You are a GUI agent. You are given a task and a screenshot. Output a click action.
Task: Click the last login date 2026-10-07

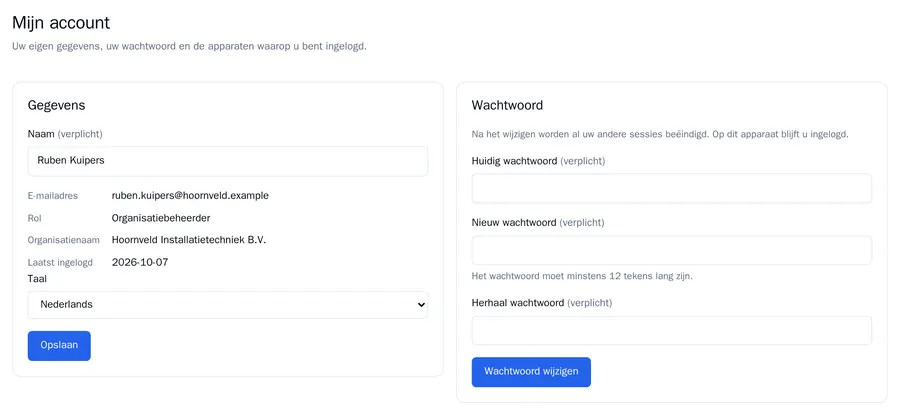140,262
